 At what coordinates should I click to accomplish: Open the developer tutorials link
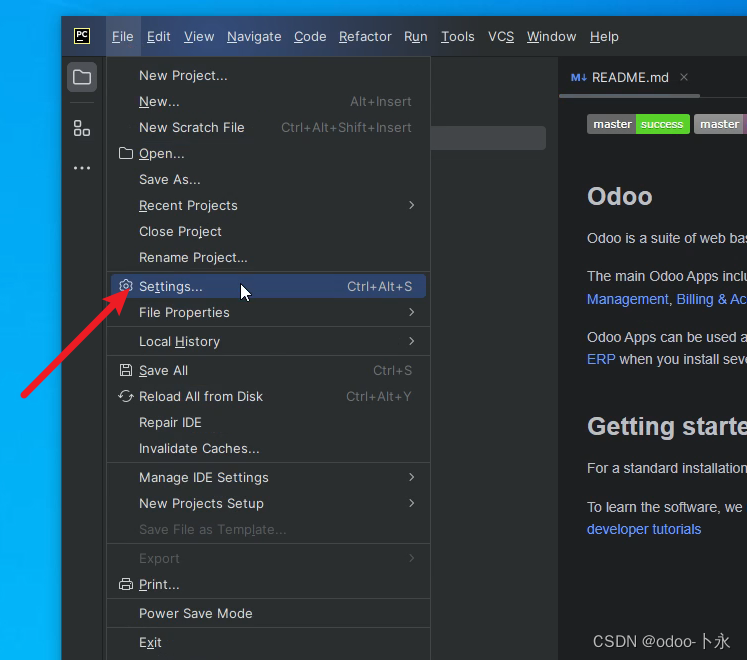point(644,529)
